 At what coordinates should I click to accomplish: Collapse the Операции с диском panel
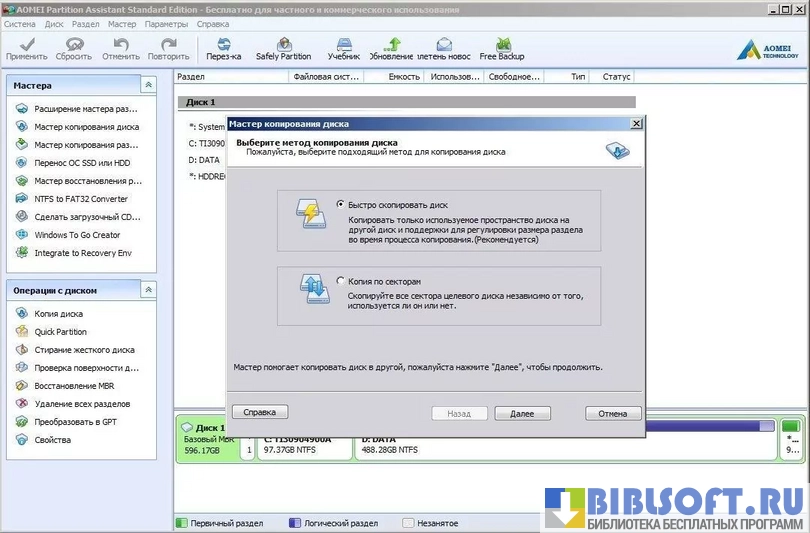148,291
